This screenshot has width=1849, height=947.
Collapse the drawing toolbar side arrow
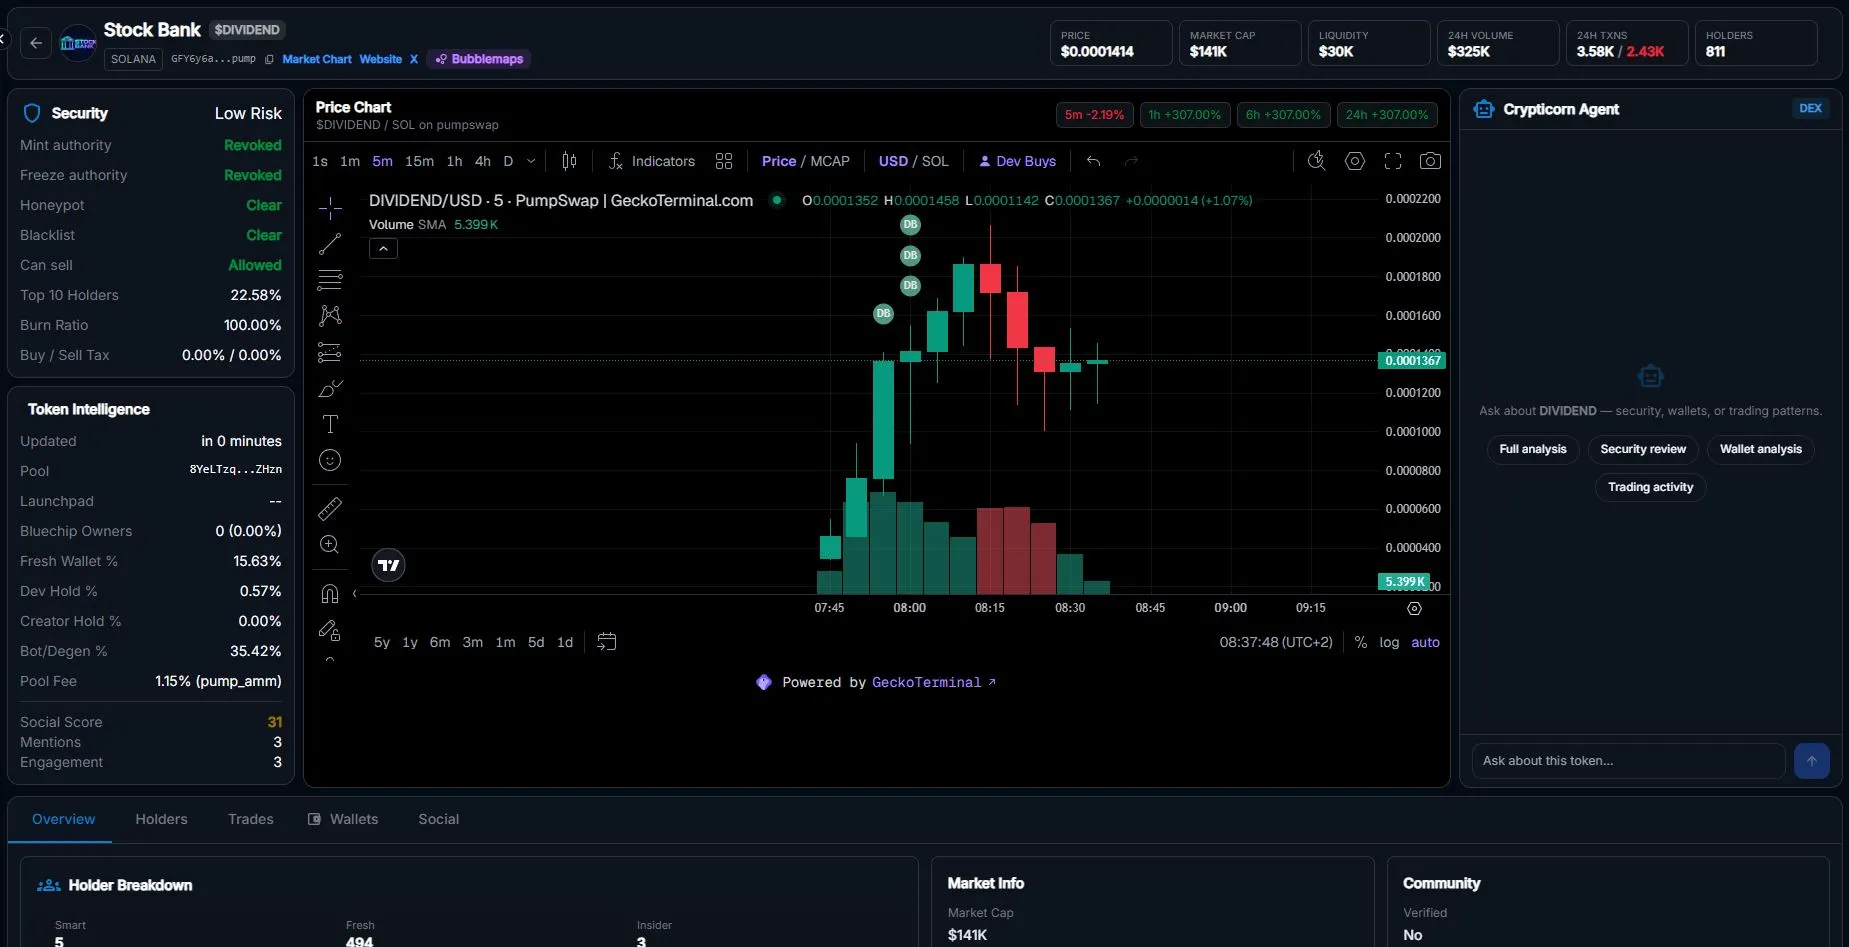(x=354, y=594)
